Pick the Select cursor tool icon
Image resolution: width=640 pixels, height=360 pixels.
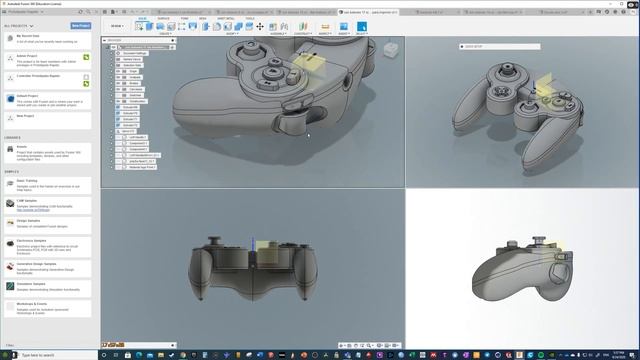coord(362,27)
